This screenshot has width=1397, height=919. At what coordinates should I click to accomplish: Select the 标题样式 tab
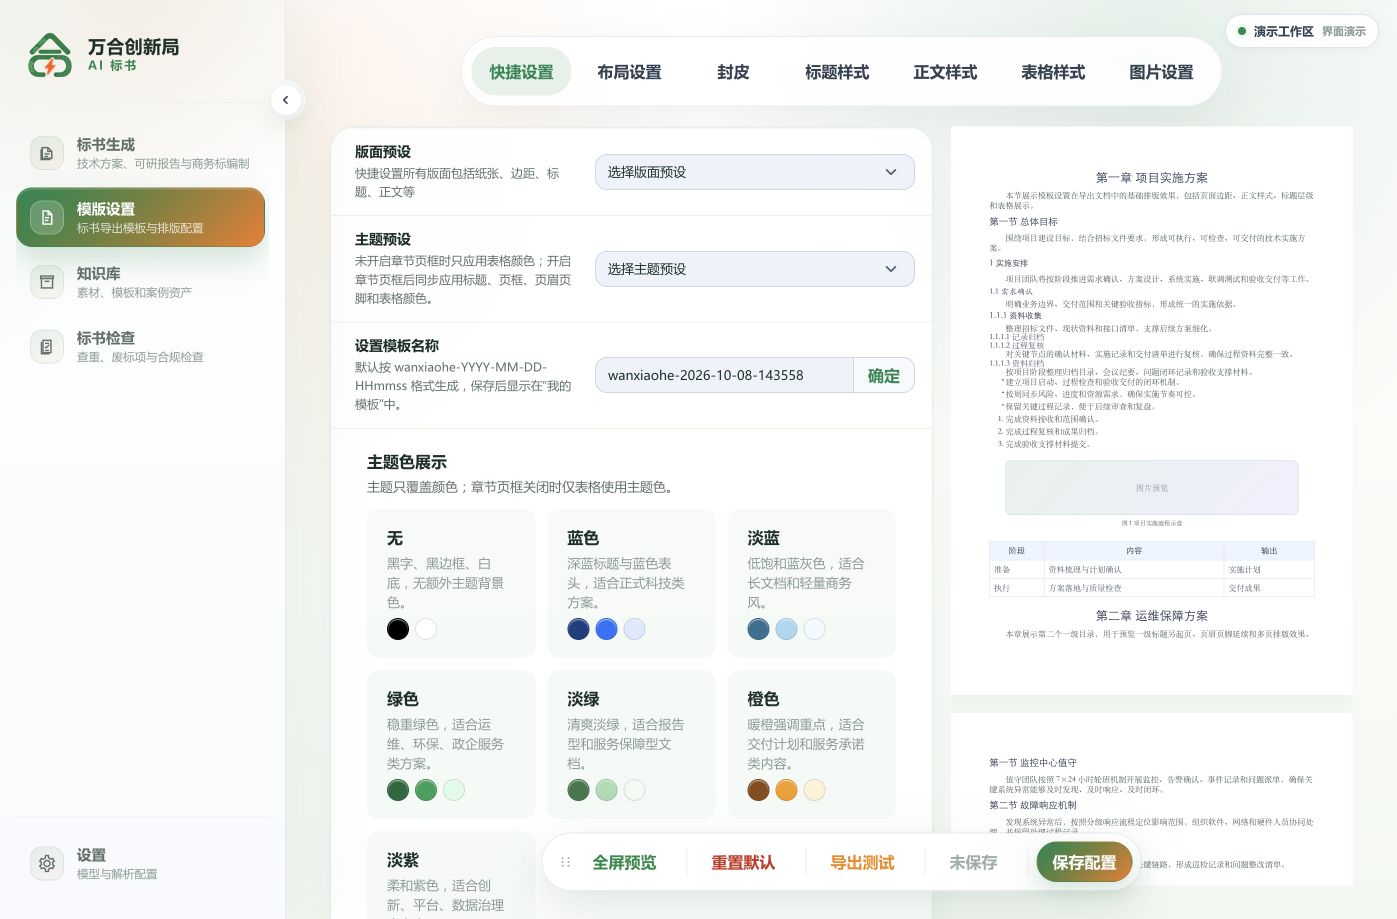837,72
